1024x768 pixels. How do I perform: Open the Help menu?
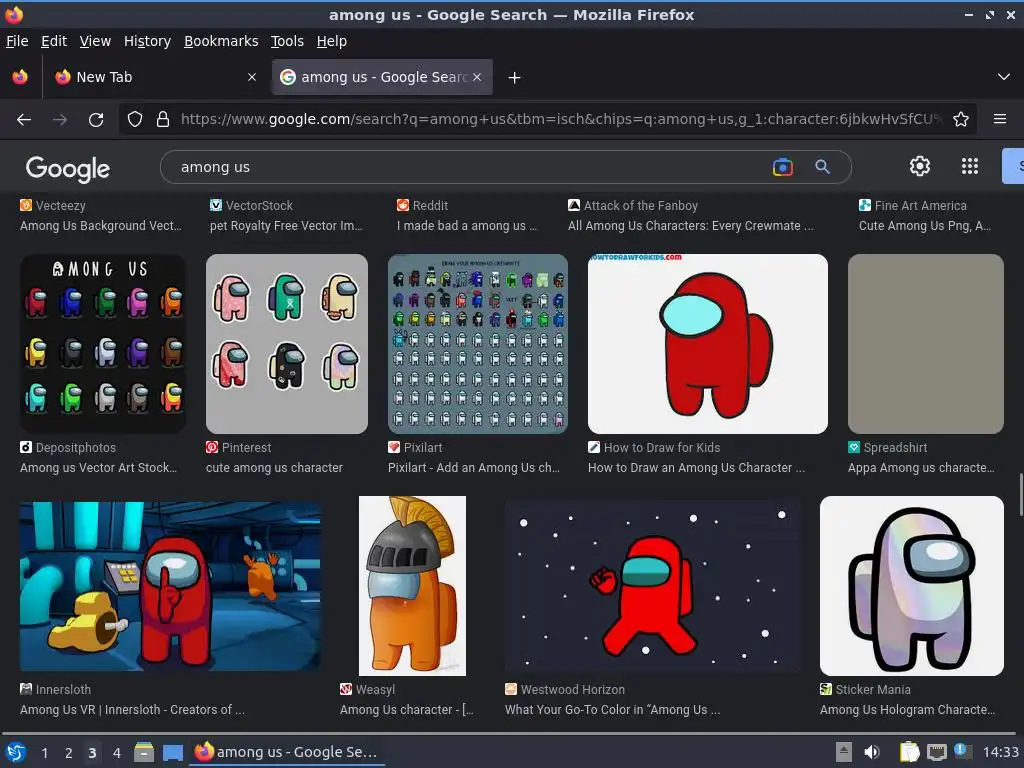pos(331,41)
